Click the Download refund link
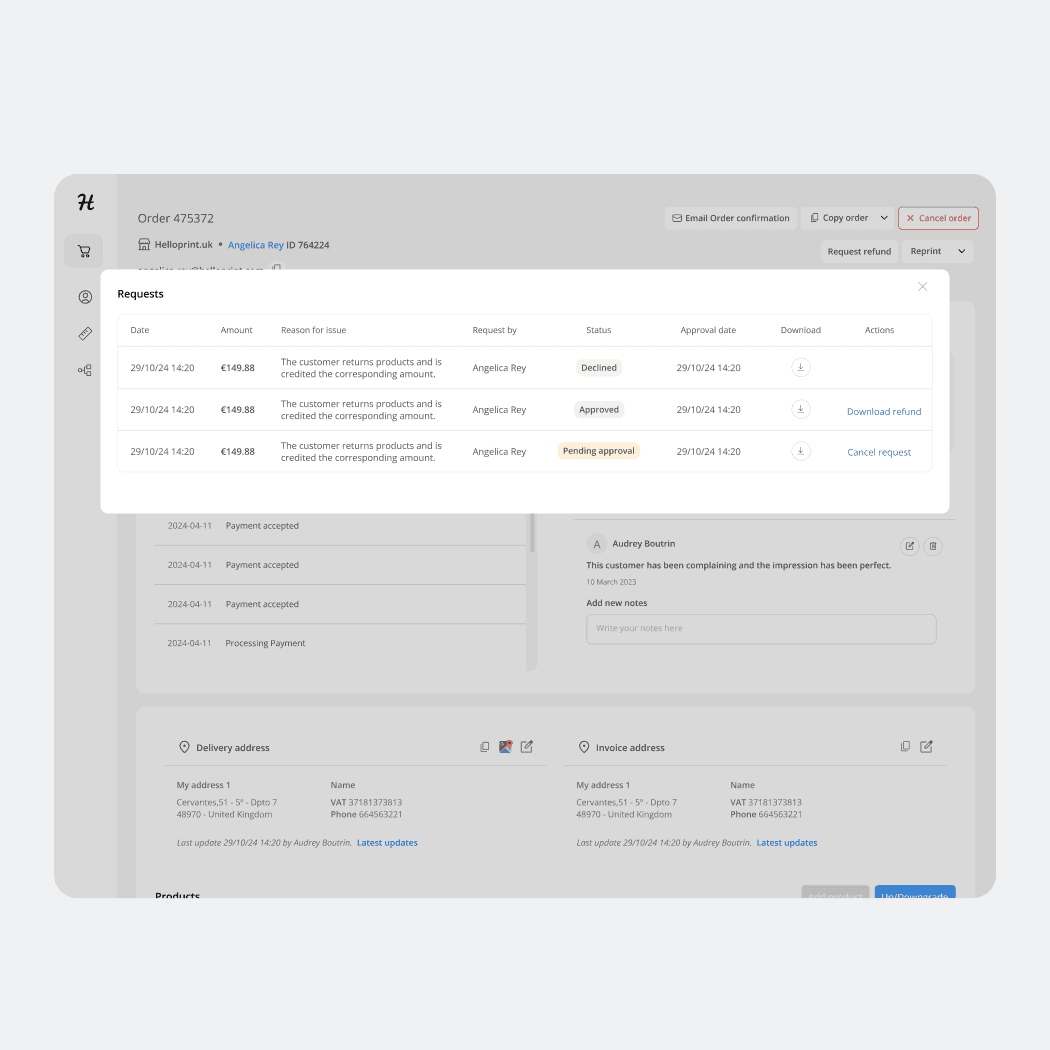Image resolution: width=1050 pixels, height=1050 pixels. [x=883, y=411]
